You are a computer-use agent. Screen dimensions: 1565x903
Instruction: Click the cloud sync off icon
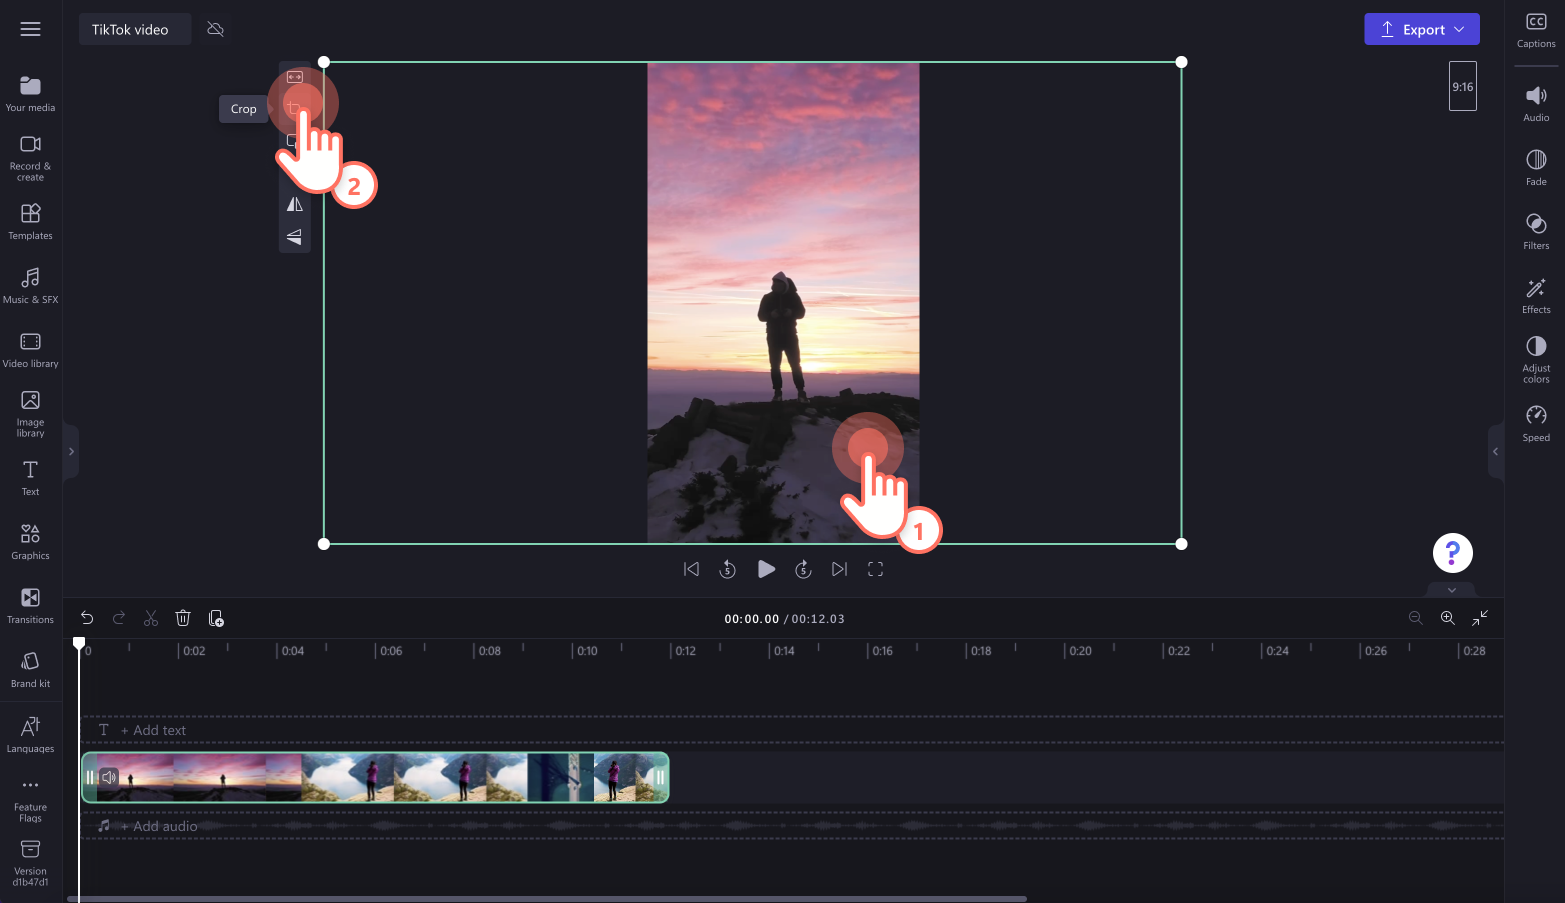215,29
